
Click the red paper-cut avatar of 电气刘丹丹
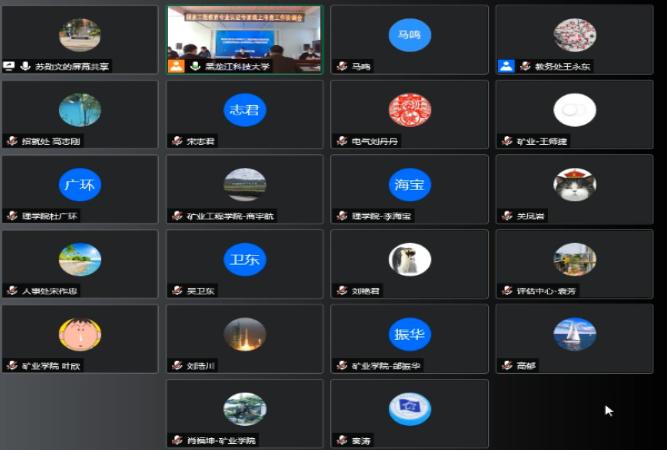click(x=409, y=109)
